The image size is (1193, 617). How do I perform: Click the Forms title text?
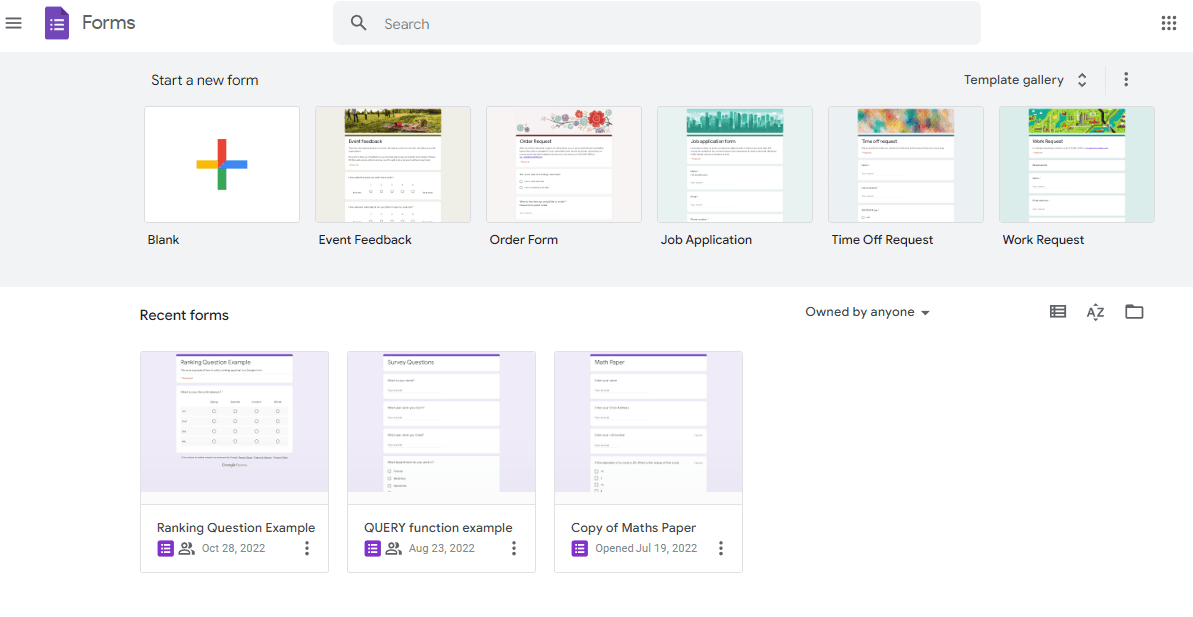(109, 23)
